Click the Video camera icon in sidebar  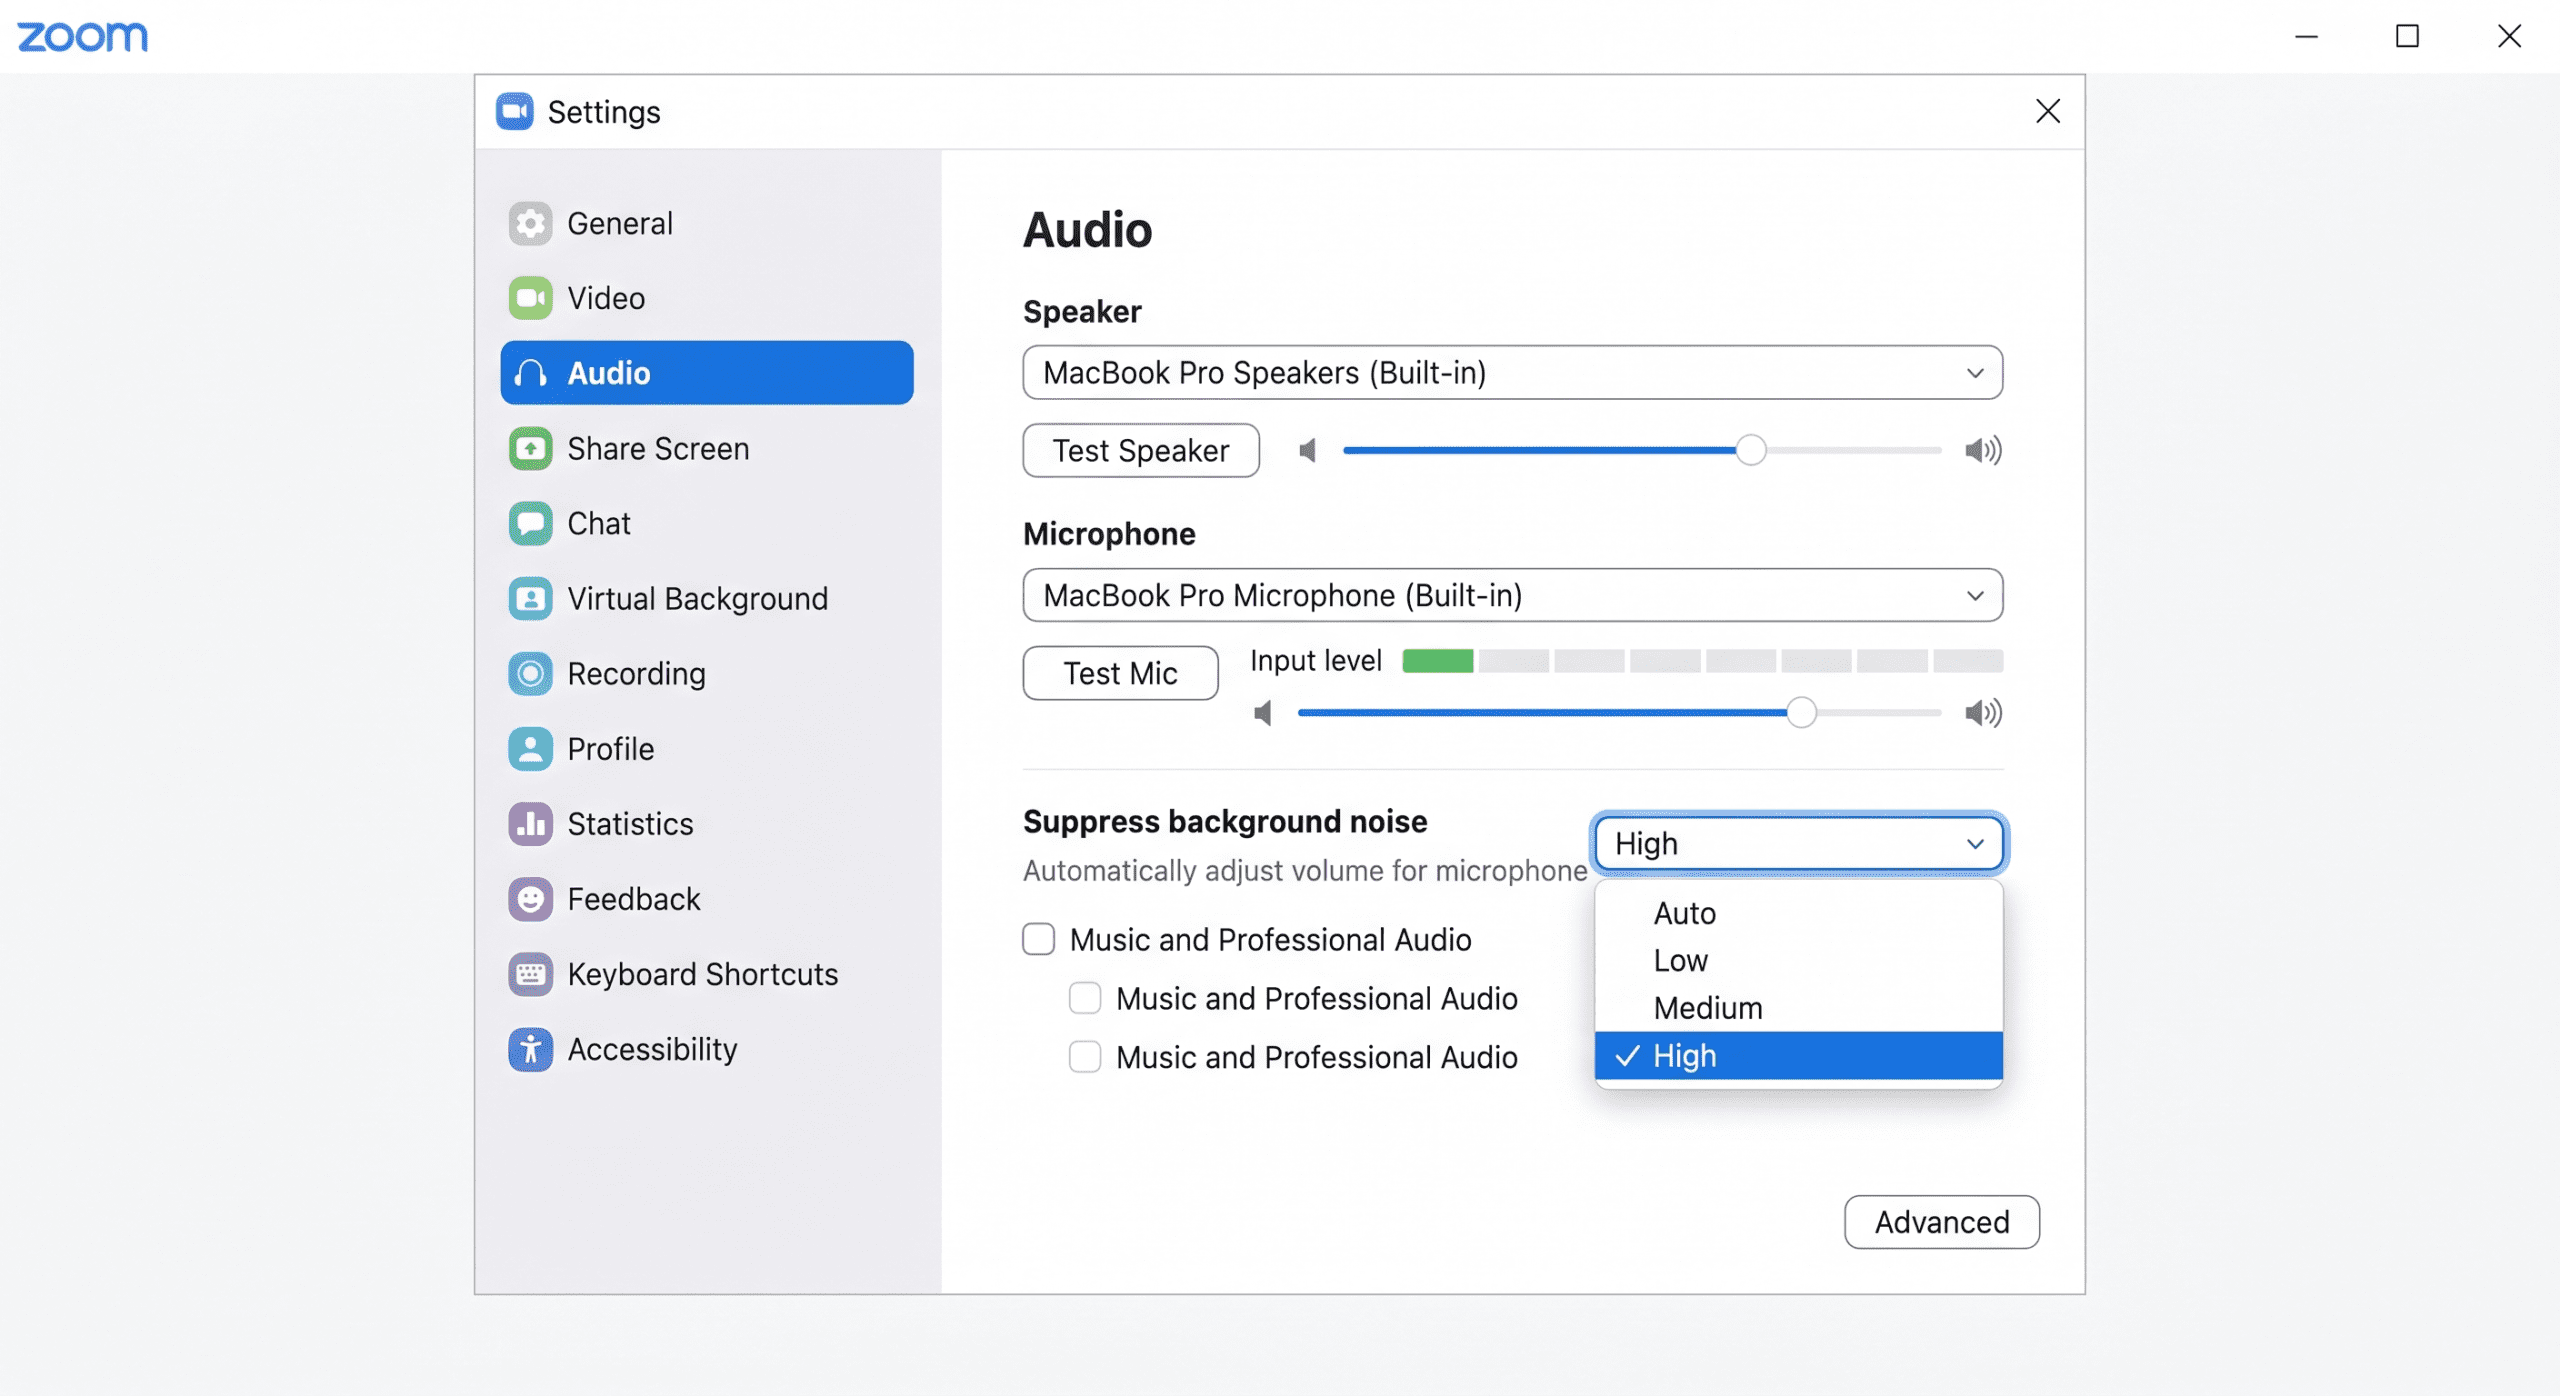[530, 298]
